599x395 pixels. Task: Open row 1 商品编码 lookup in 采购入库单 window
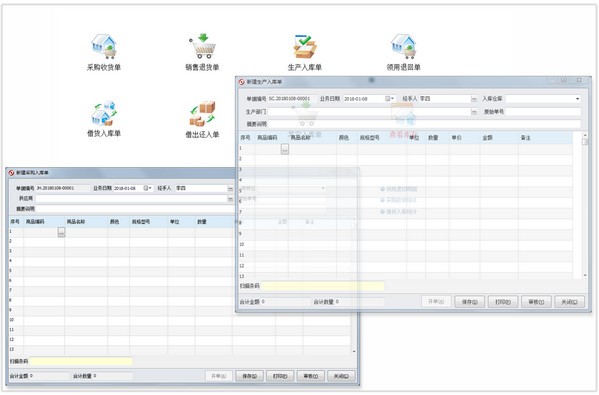62,232
